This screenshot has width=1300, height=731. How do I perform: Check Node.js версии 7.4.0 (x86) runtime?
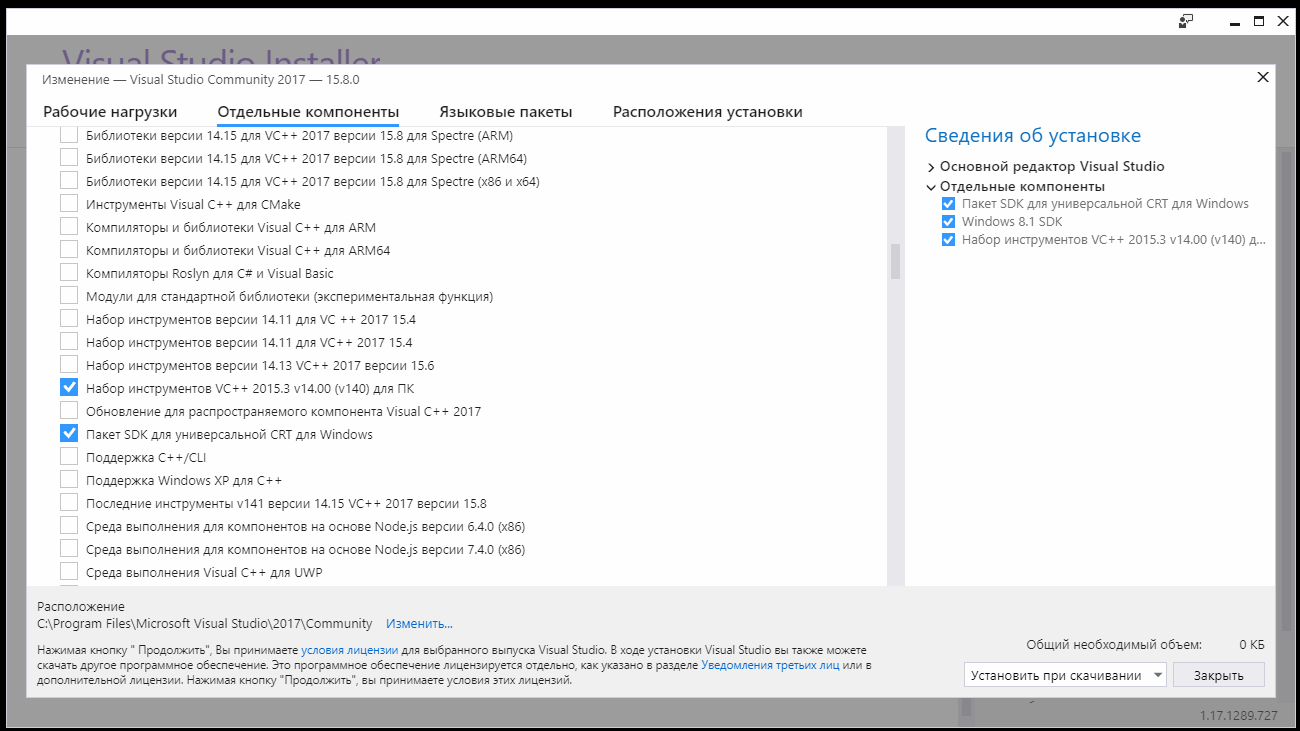[69, 549]
